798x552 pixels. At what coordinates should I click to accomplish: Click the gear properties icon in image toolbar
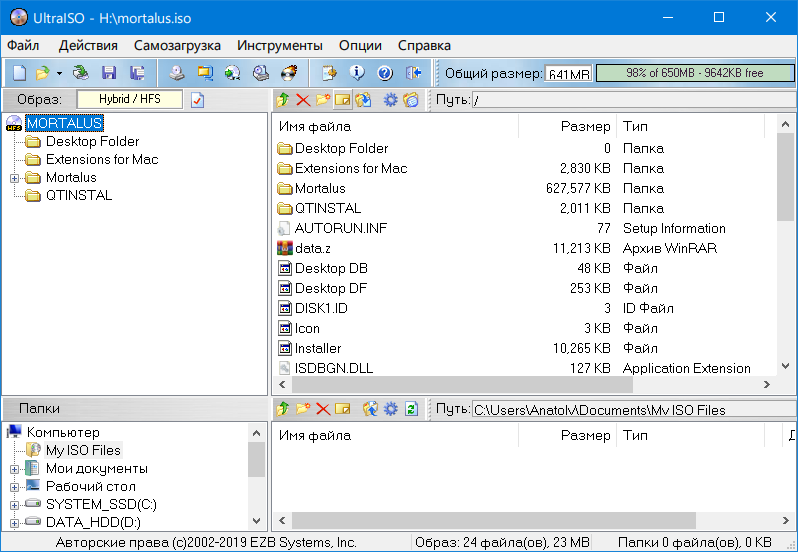tap(391, 100)
